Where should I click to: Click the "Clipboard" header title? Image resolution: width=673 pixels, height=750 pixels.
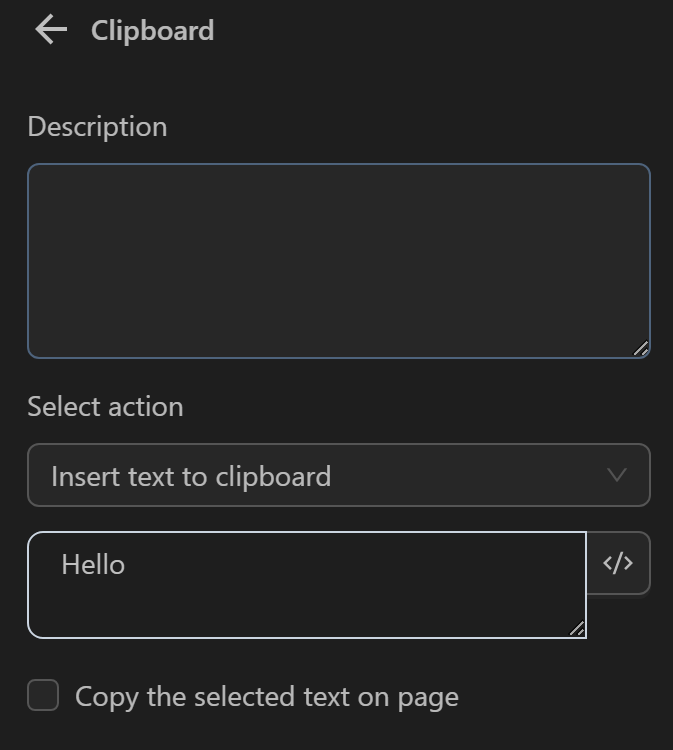[x=152, y=31]
